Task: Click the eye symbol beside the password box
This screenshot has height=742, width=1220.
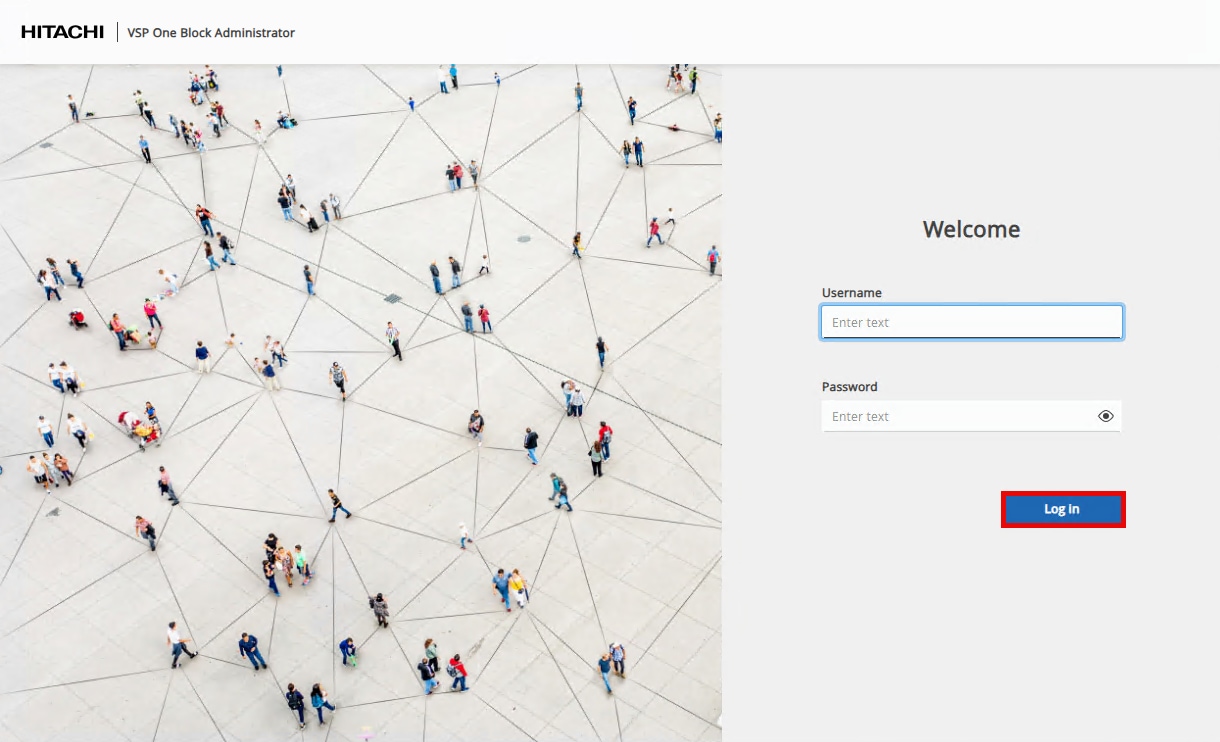Action: pos(1105,415)
